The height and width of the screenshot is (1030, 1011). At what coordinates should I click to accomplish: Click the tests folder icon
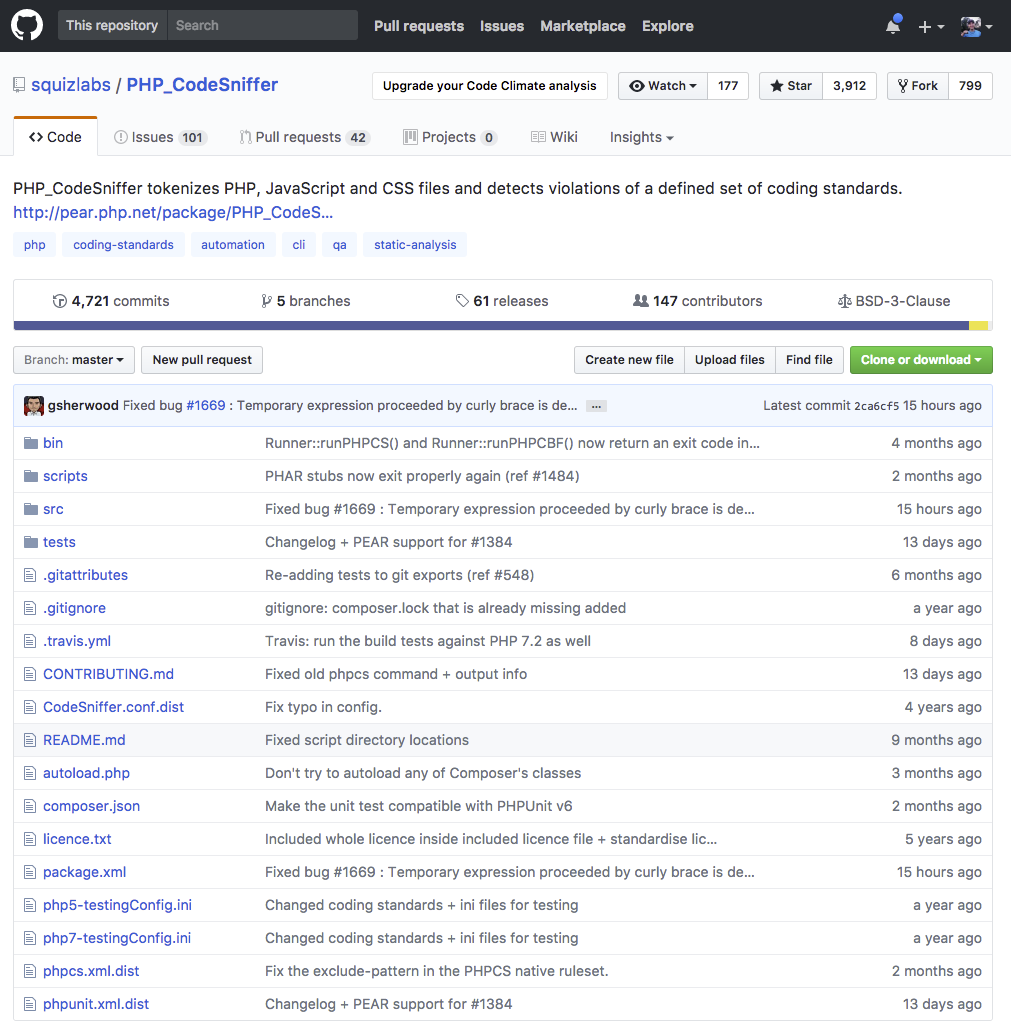pyautogui.click(x=30, y=542)
